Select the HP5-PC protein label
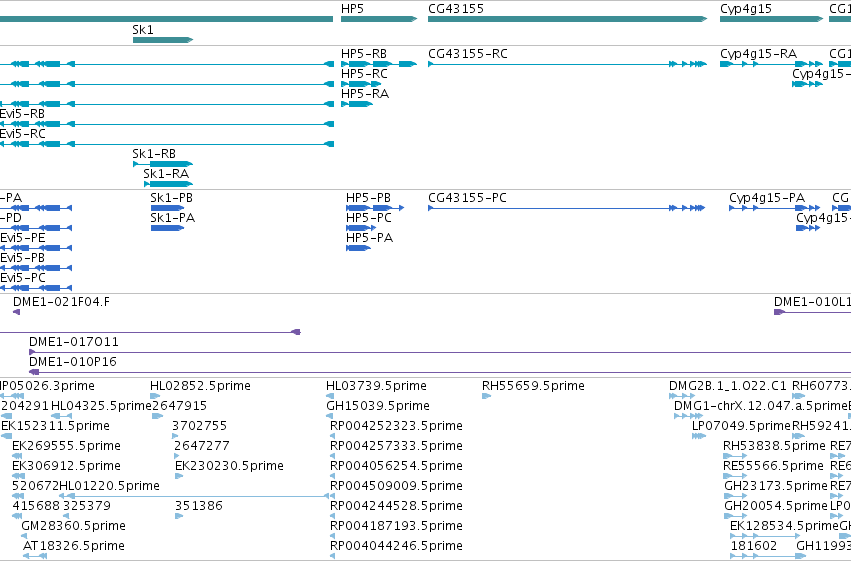 pos(369,218)
